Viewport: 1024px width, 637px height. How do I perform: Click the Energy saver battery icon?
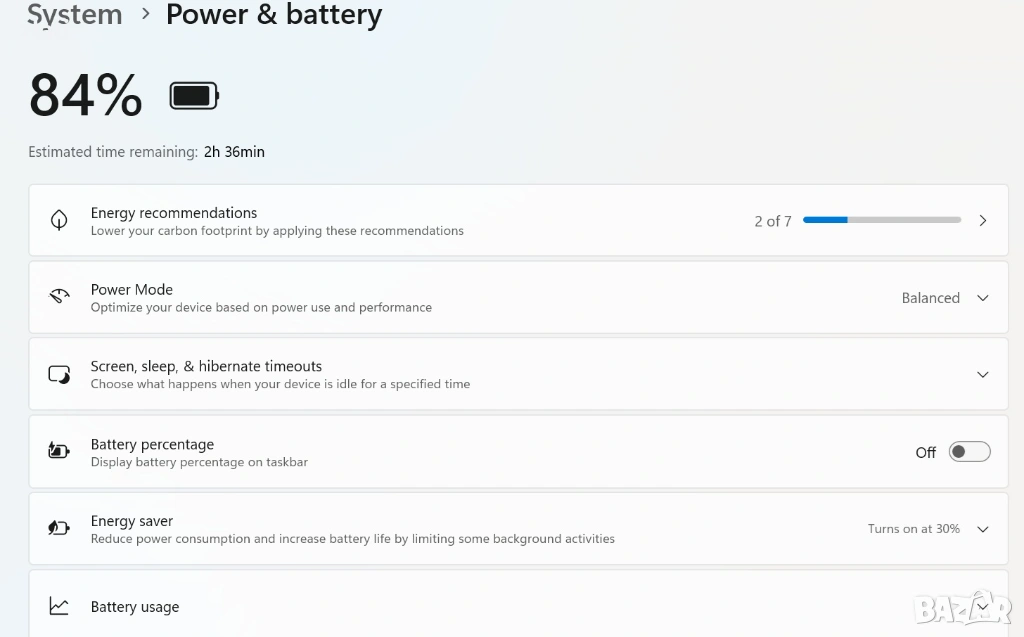point(59,528)
